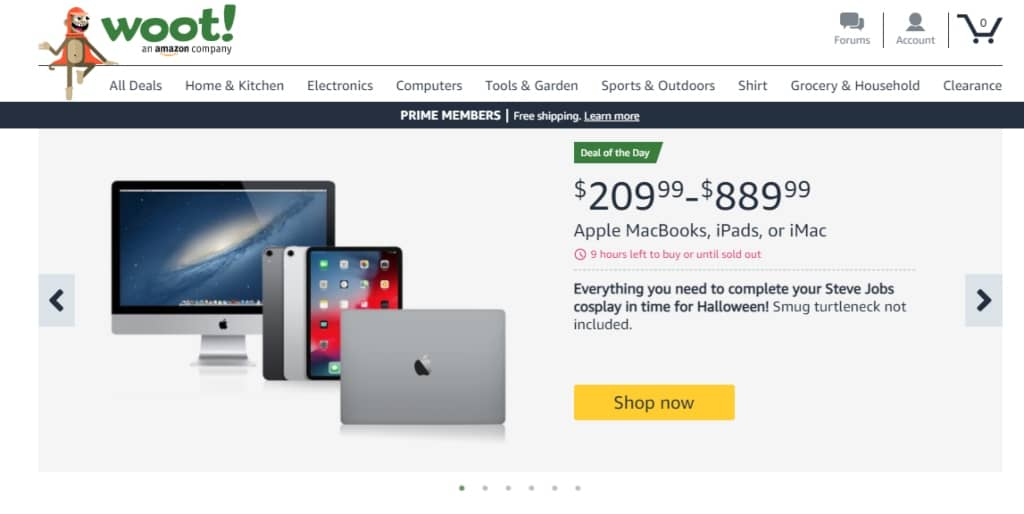This screenshot has width=1024, height=514.
Task: Open the Home & Kitchen category
Action: pyautogui.click(x=234, y=86)
